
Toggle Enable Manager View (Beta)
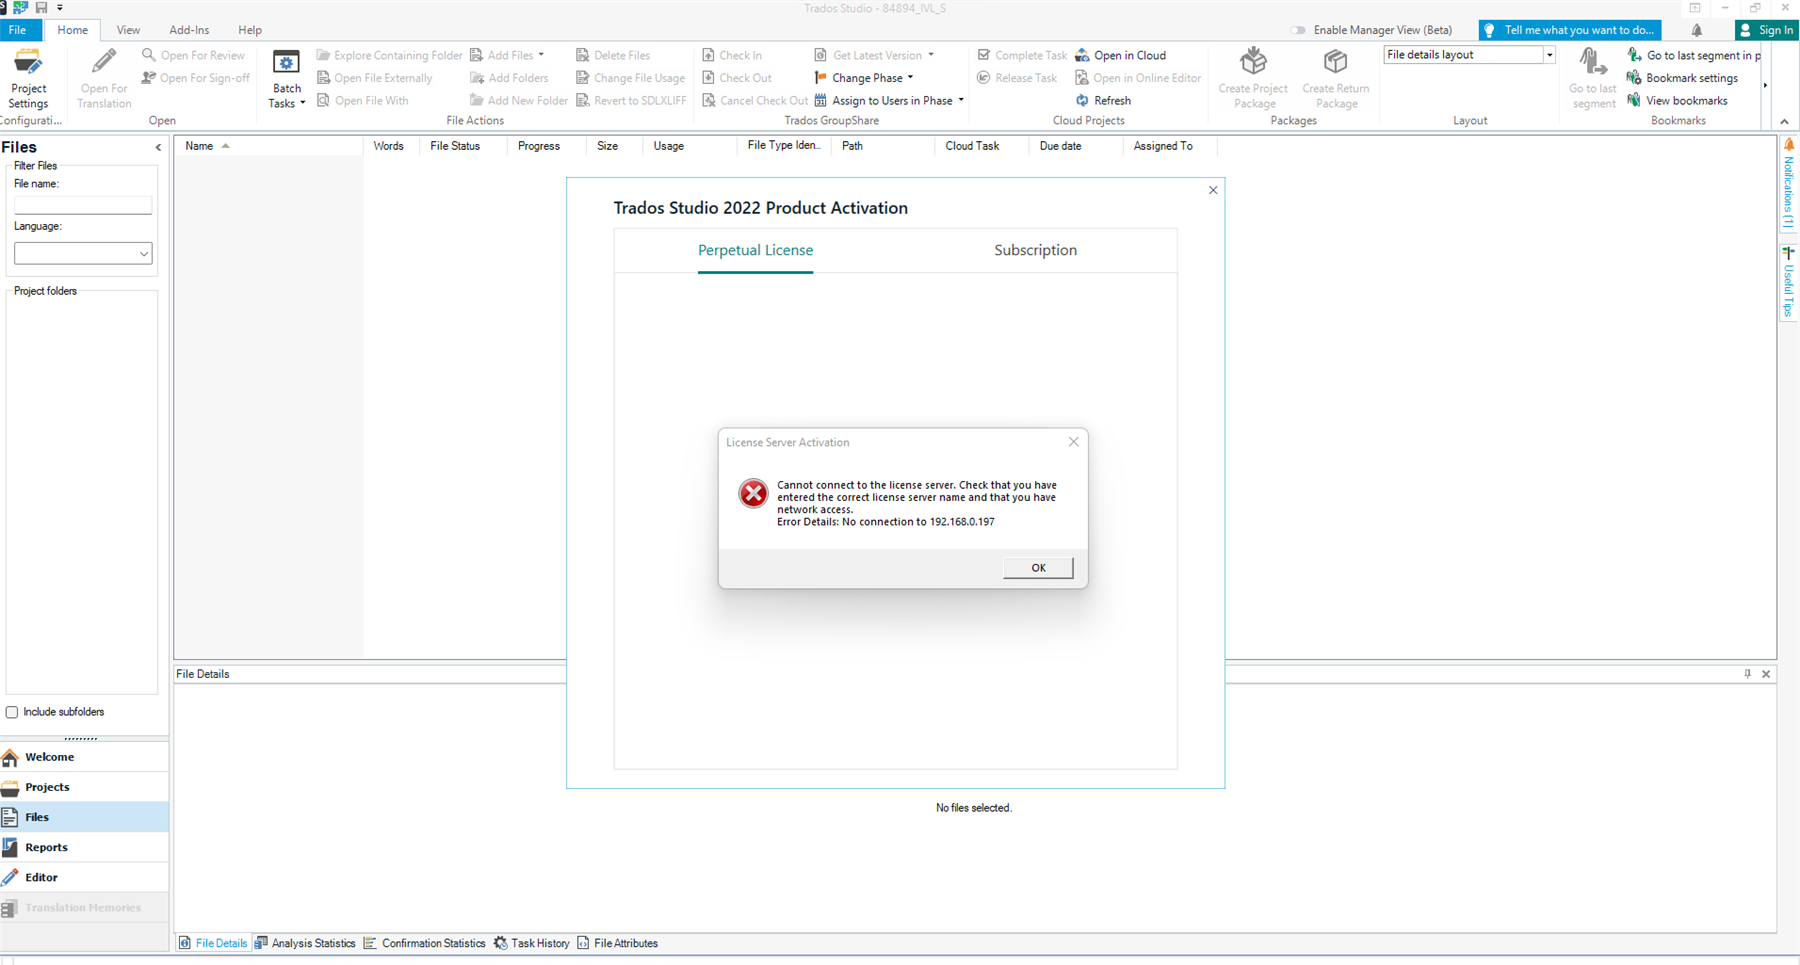point(1297,30)
